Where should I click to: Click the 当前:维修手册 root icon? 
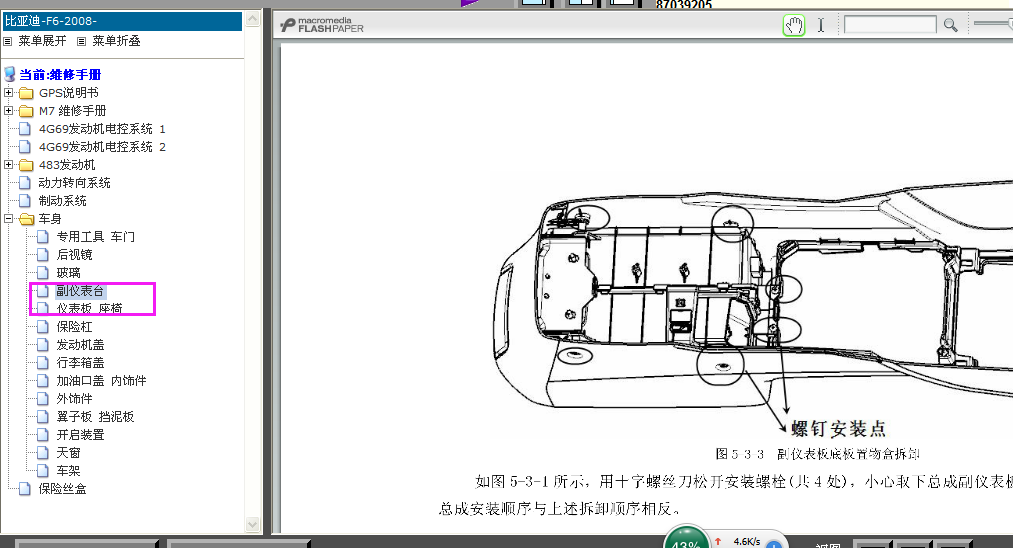coord(10,74)
